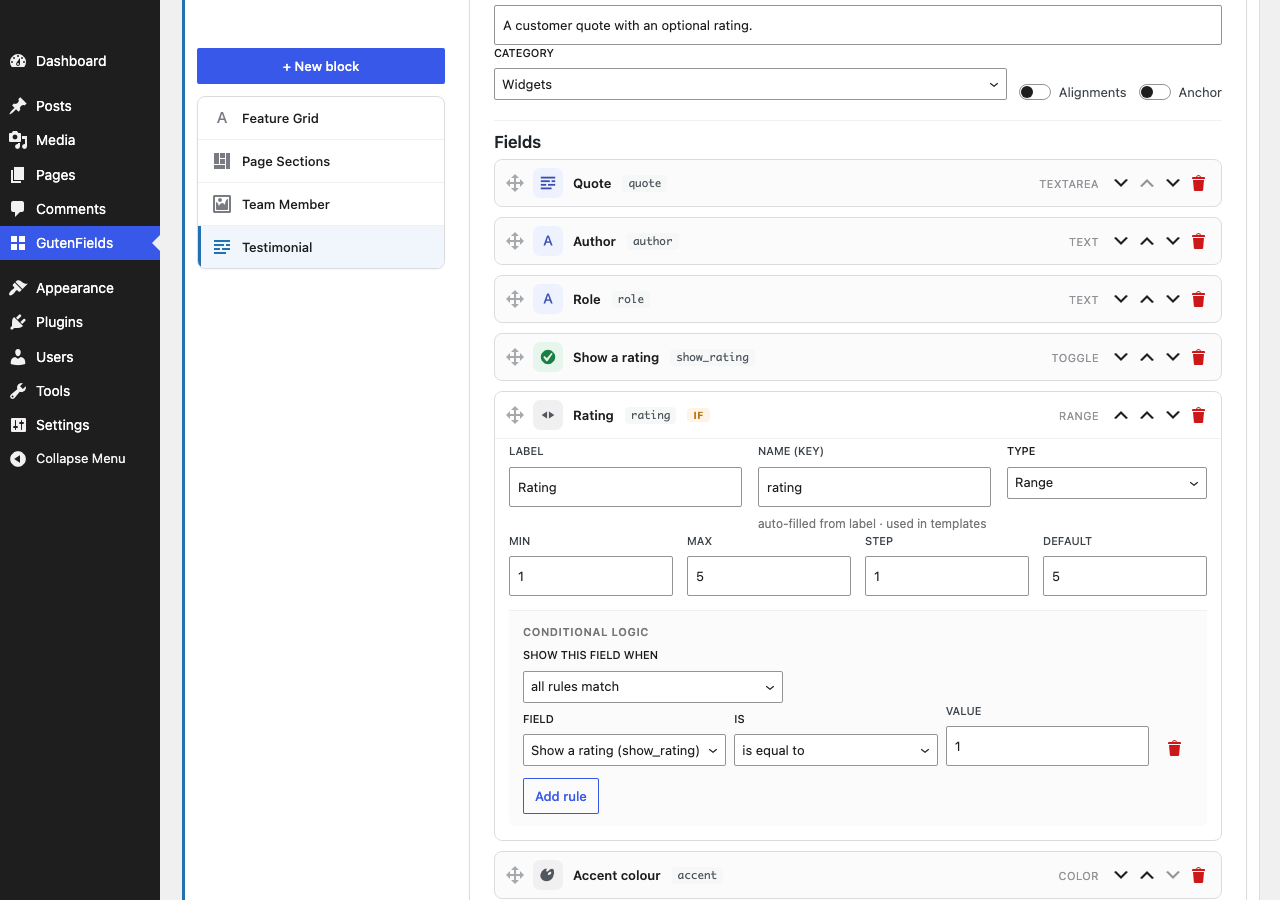
Task: Expand the Accent colour field settings
Action: point(1121,875)
